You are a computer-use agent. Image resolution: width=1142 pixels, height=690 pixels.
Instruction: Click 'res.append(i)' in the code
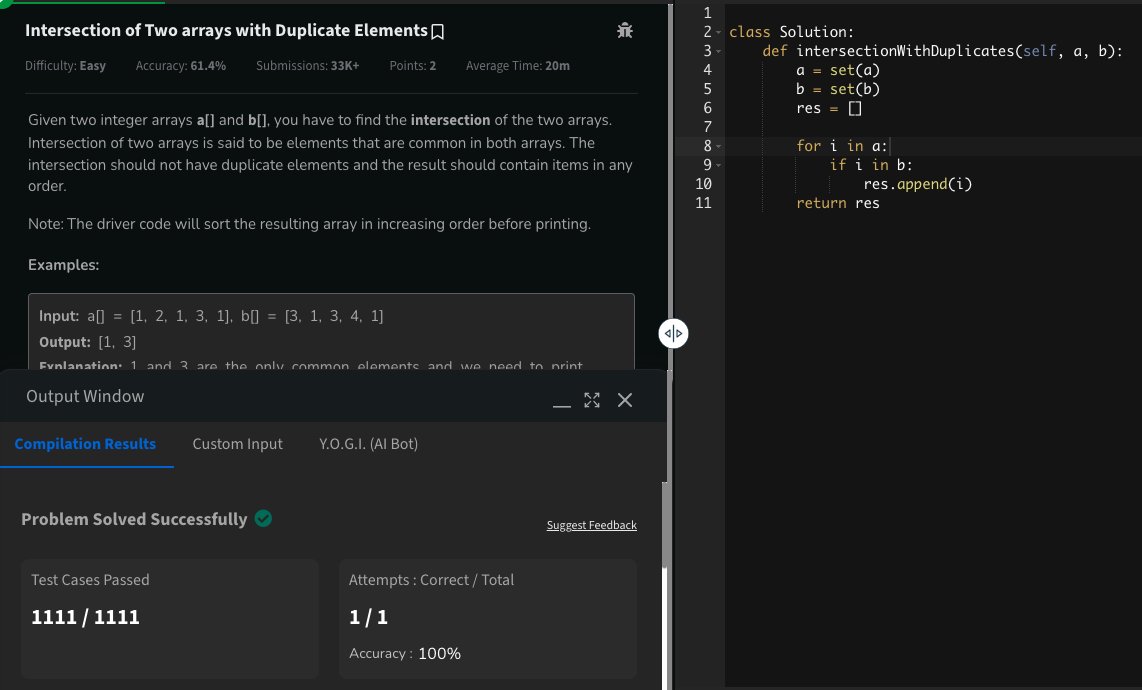918,184
